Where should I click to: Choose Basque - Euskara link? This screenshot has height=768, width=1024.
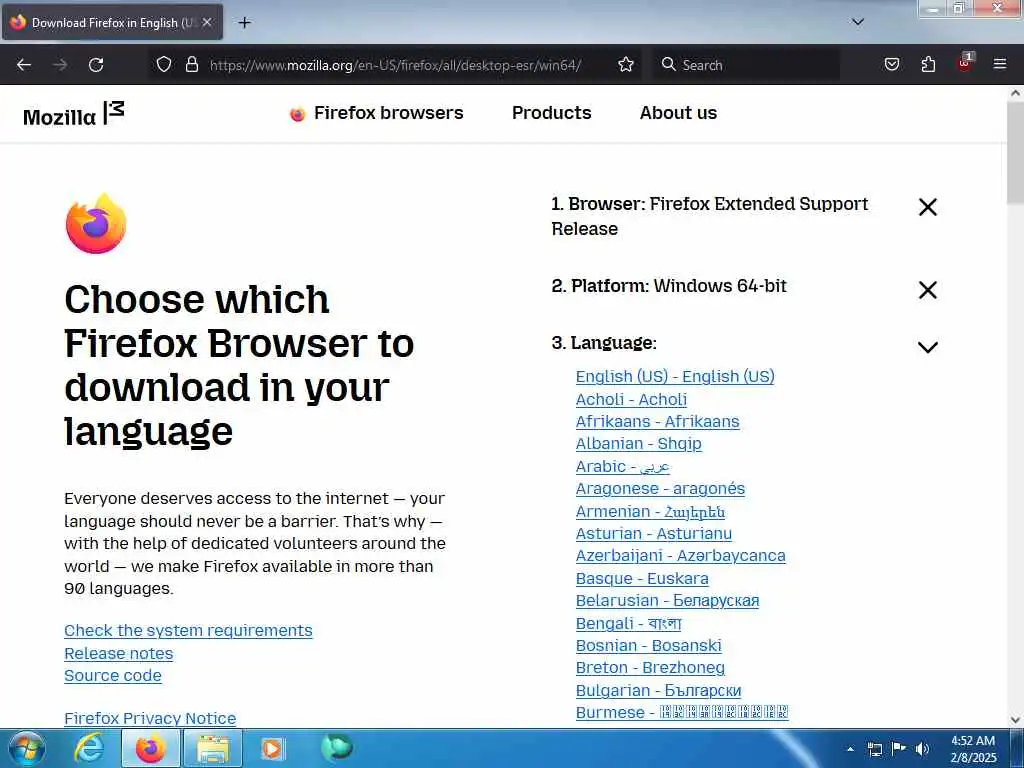(x=641, y=579)
